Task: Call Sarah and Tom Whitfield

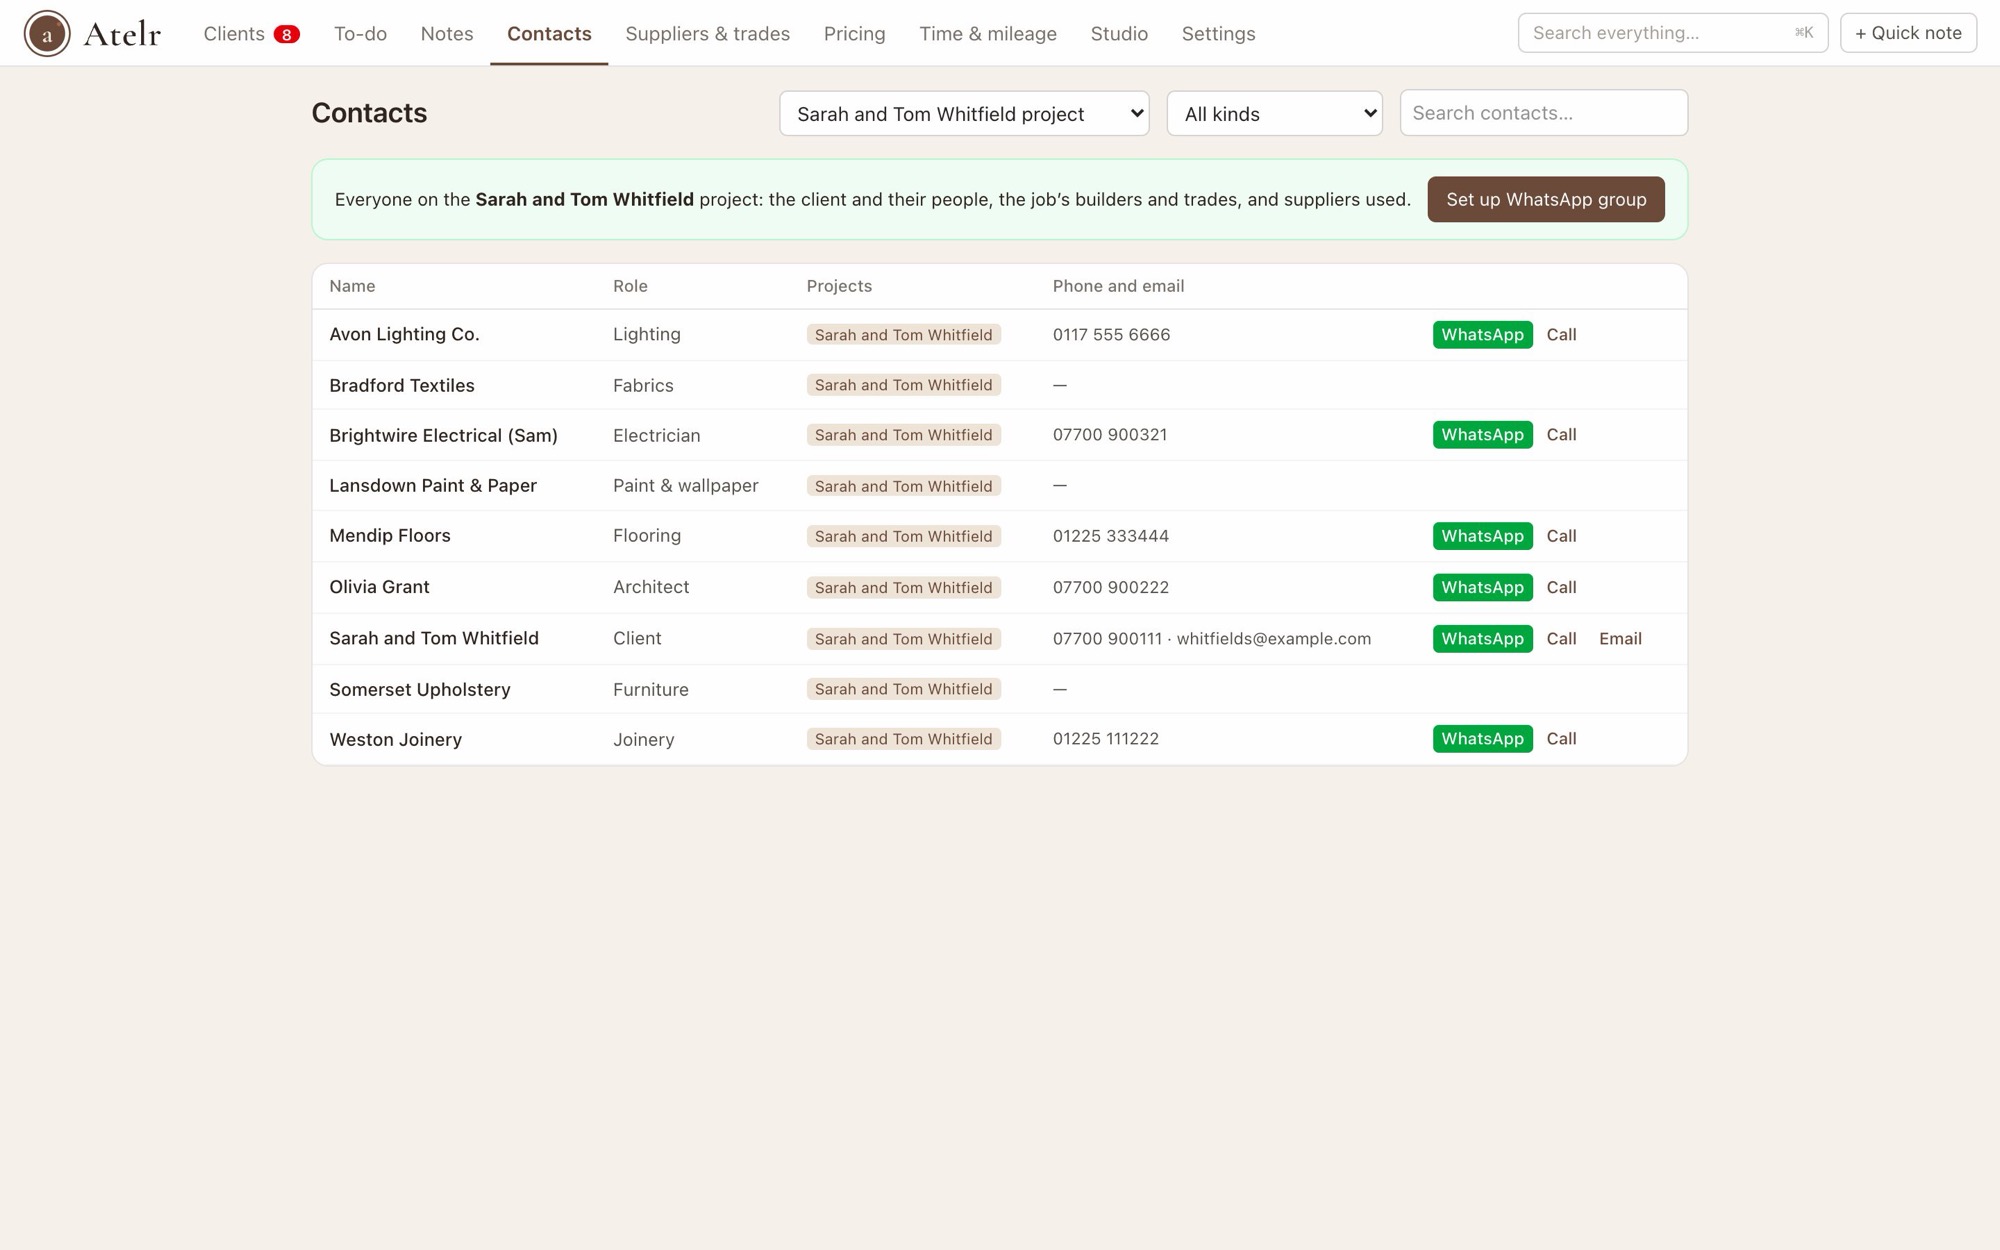Action: 1561,639
